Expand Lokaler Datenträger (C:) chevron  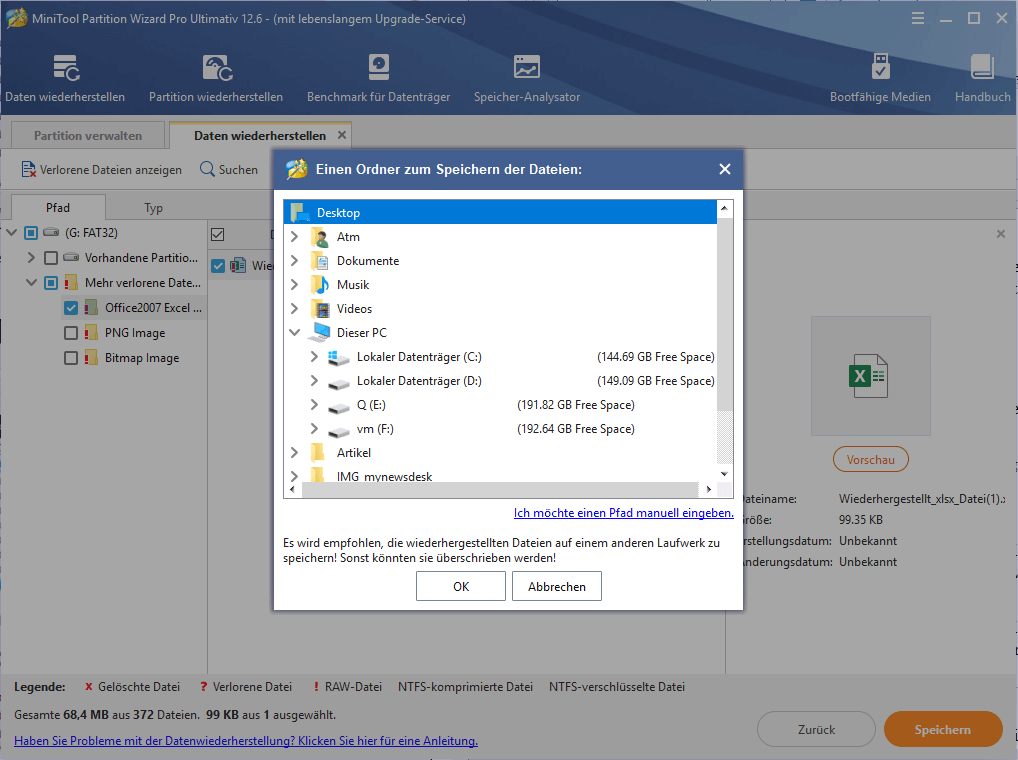tap(314, 357)
